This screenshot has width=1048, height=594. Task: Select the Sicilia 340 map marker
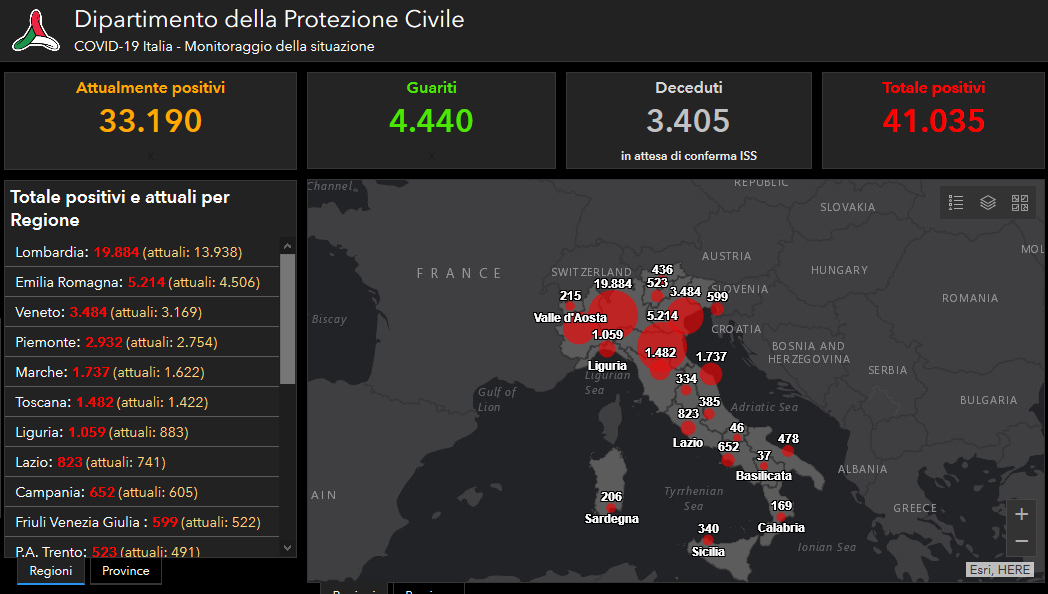point(708,540)
